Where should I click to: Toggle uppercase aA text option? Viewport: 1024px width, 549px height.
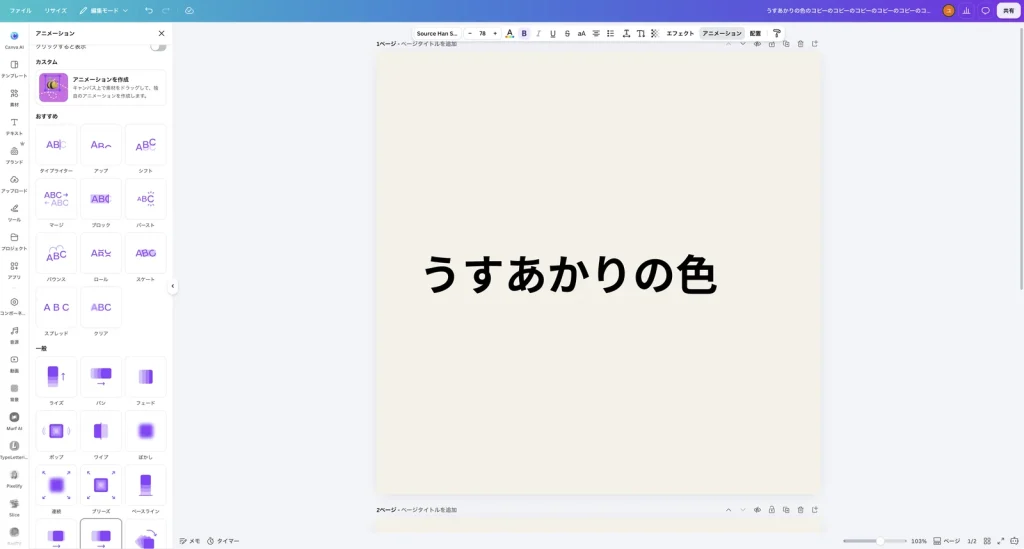tap(581, 33)
